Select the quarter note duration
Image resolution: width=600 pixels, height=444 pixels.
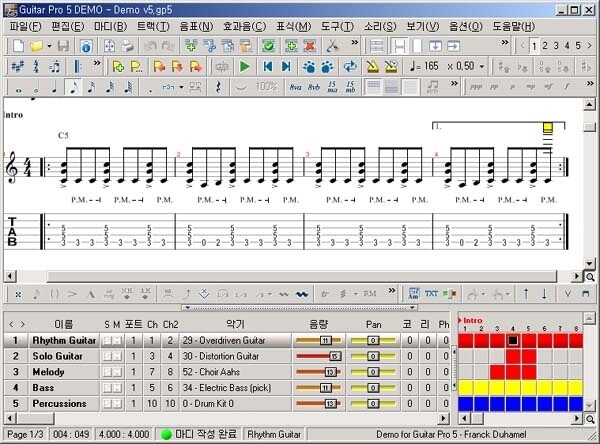pyautogui.click(x=54, y=87)
